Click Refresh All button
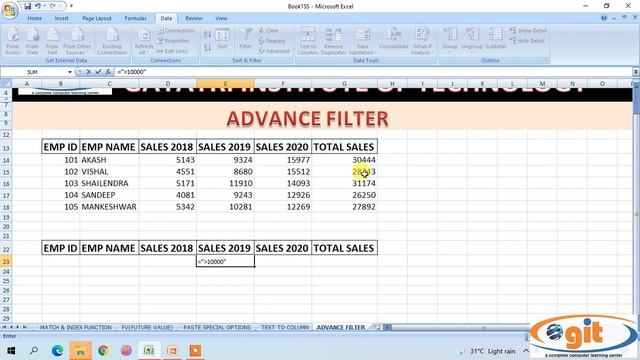640x360 pixels. click(x=144, y=41)
